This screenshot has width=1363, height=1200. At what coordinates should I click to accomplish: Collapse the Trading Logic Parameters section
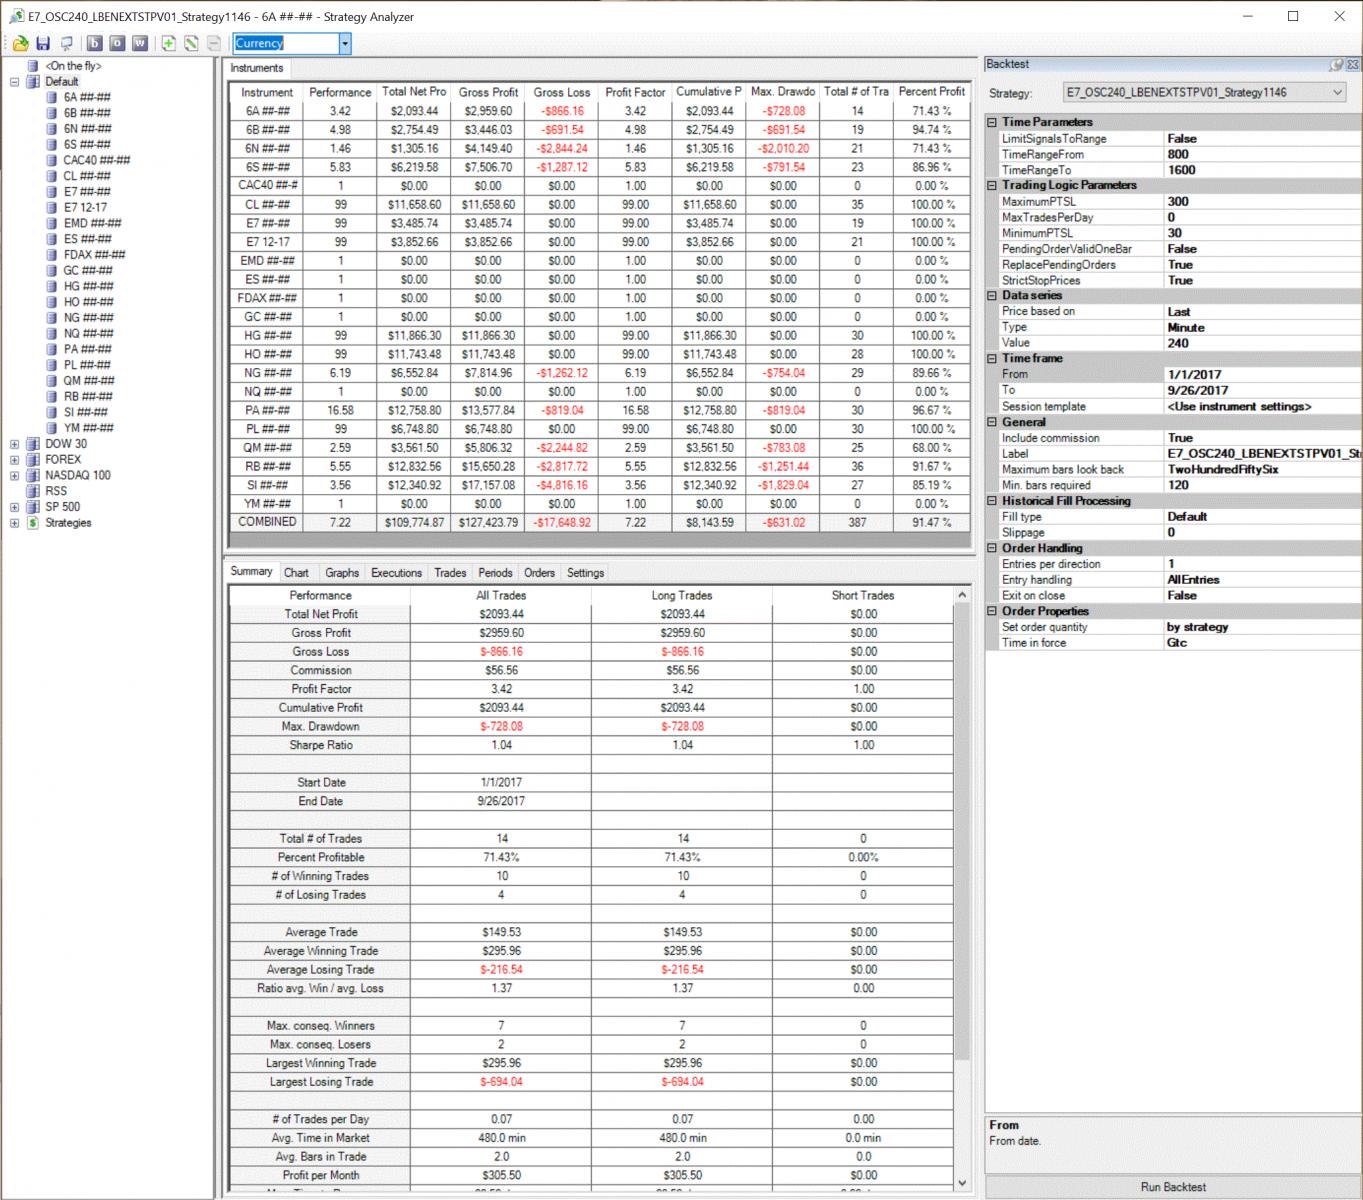(992, 185)
